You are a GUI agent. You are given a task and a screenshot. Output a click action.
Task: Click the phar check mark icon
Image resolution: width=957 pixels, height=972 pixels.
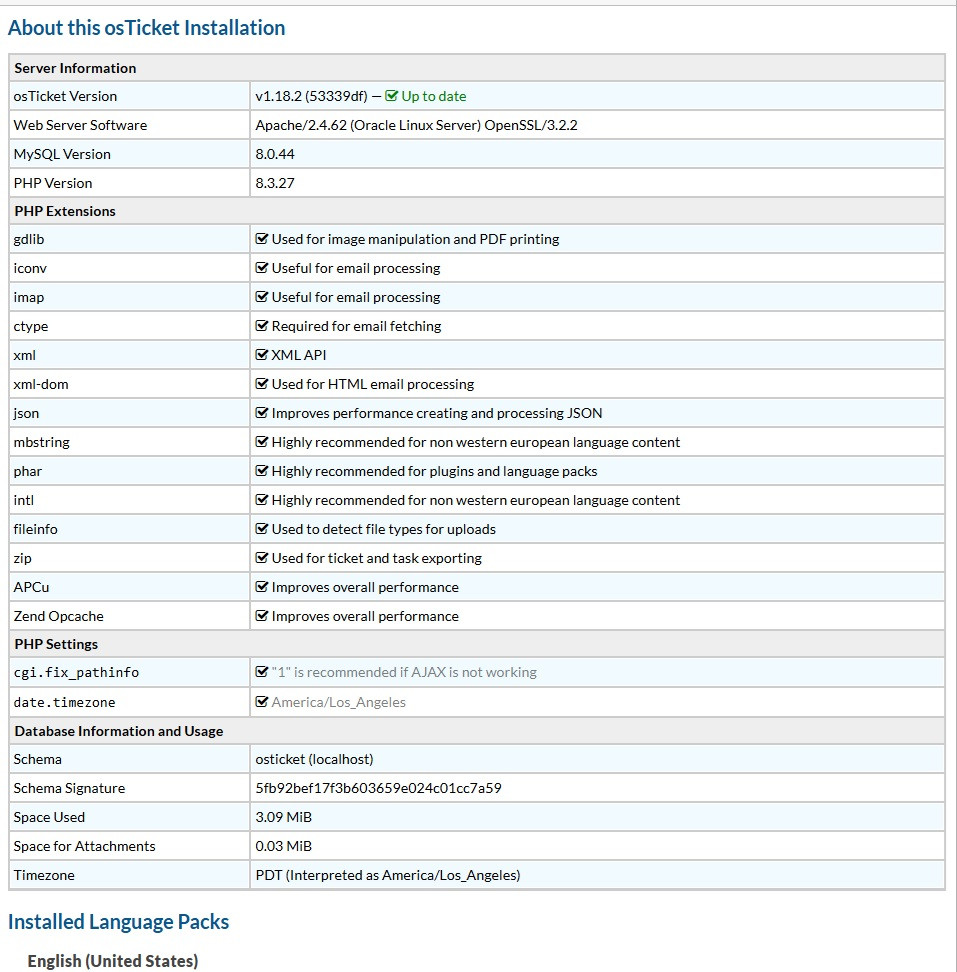(262, 471)
